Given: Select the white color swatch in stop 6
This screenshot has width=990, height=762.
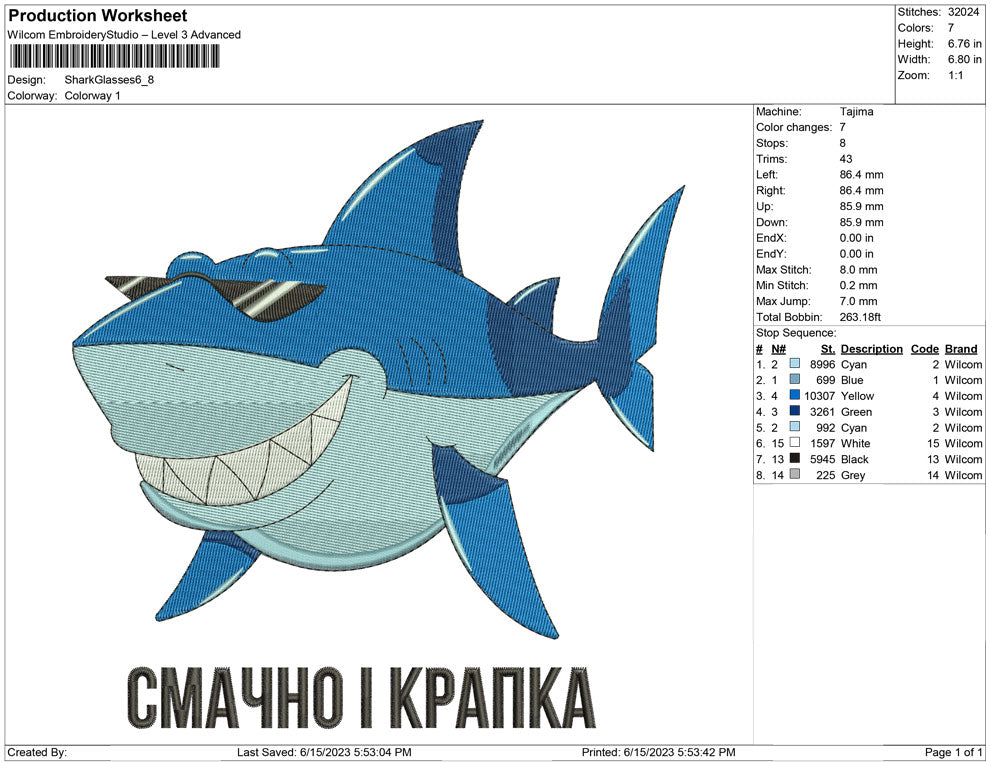Looking at the screenshot, I should [794, 443].
